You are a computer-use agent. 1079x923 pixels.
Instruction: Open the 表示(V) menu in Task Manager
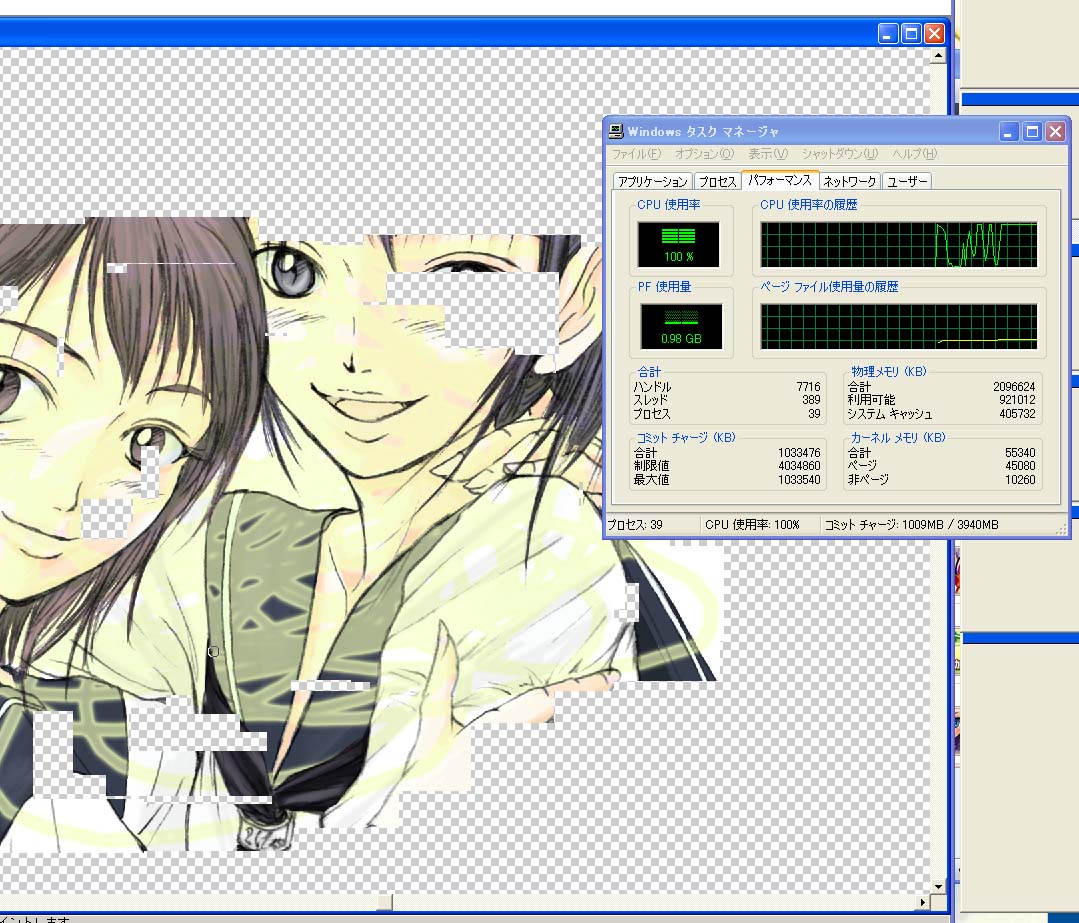click(x=767, y=153)
